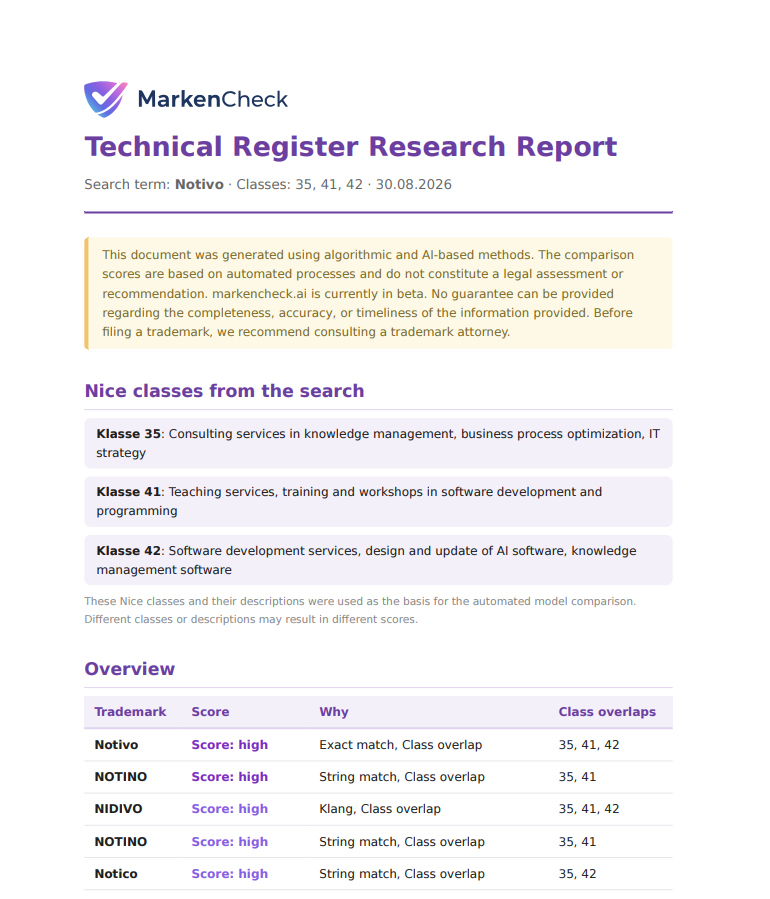The height and width of the screenshot is (899, 770).
Task: Click the 'Class overlaps' column header
Action: (x=607, y=712)
